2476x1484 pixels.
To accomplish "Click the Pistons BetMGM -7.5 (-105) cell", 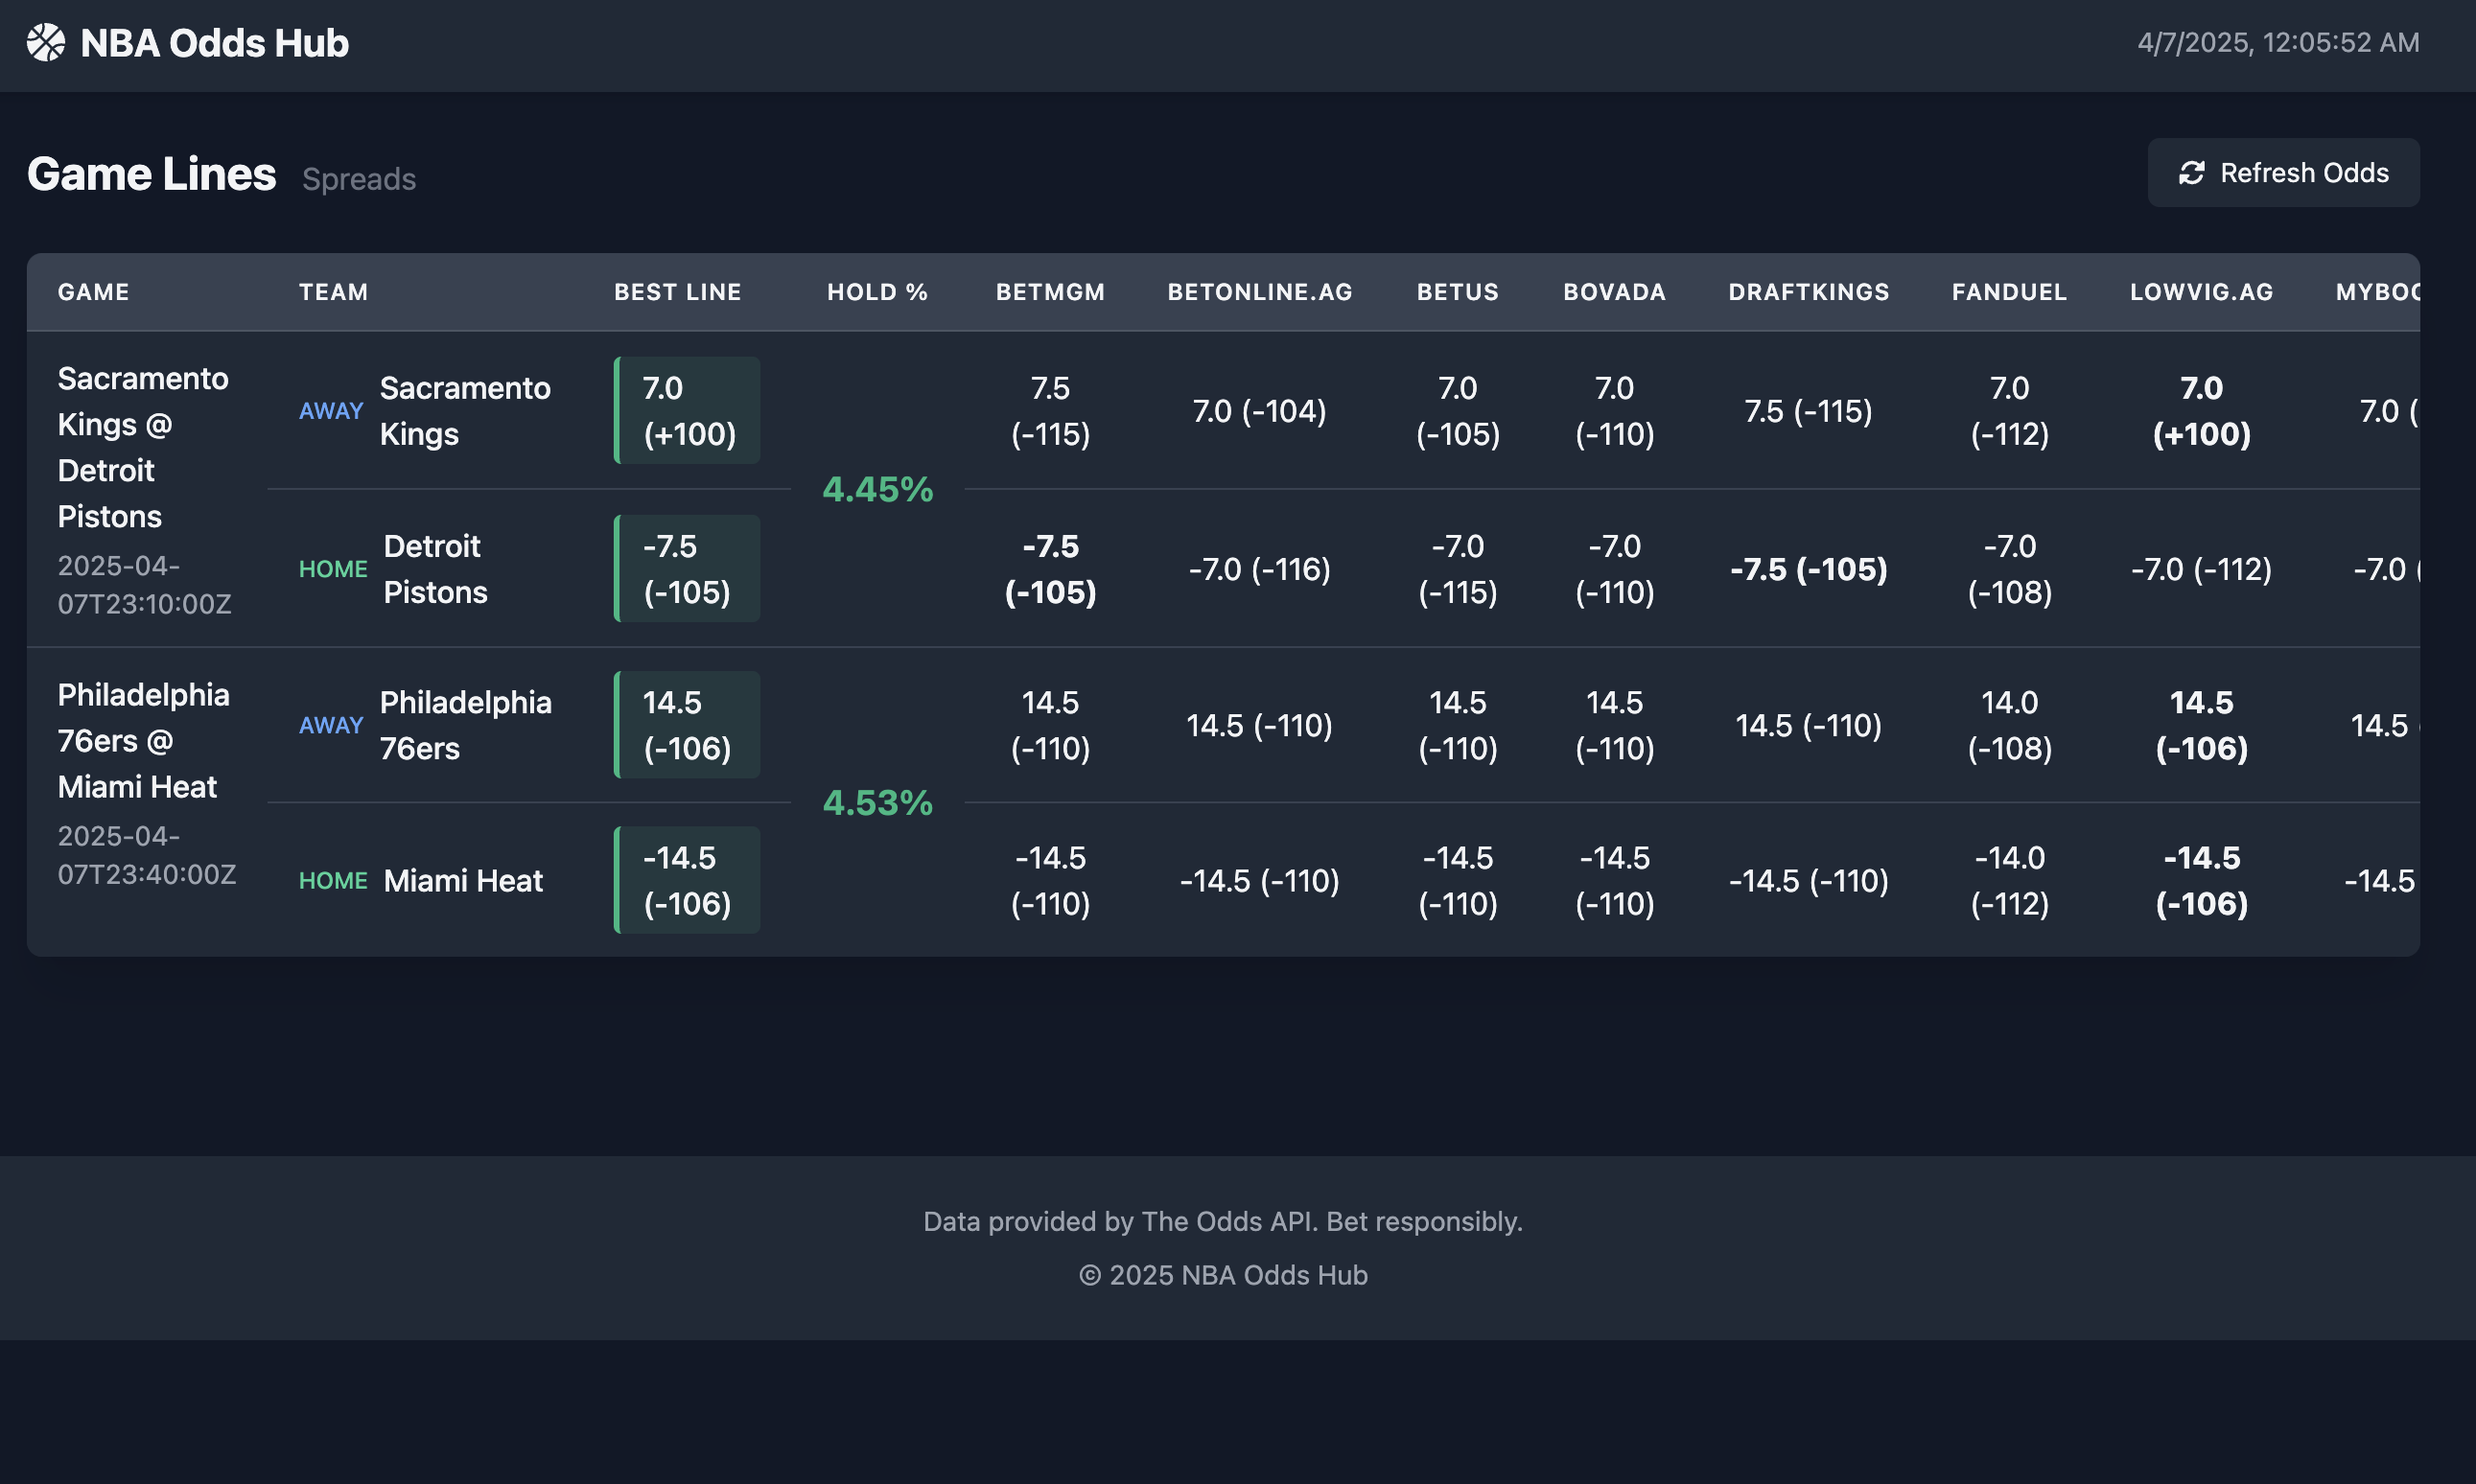I will click(x=1050, y=568).
